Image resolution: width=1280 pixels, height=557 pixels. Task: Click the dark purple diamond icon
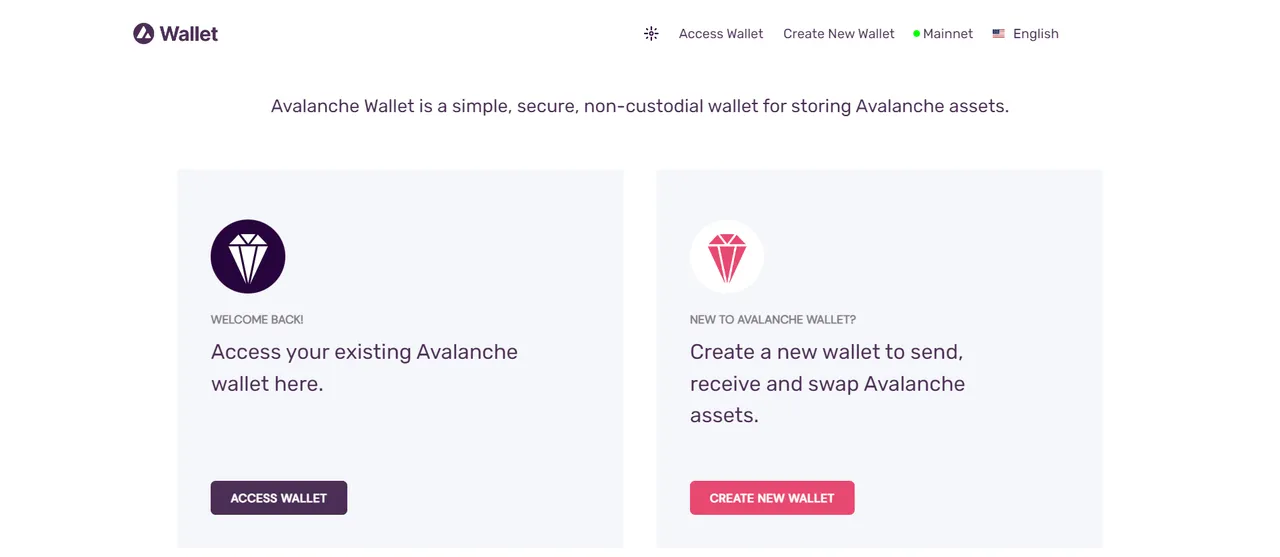248,256
